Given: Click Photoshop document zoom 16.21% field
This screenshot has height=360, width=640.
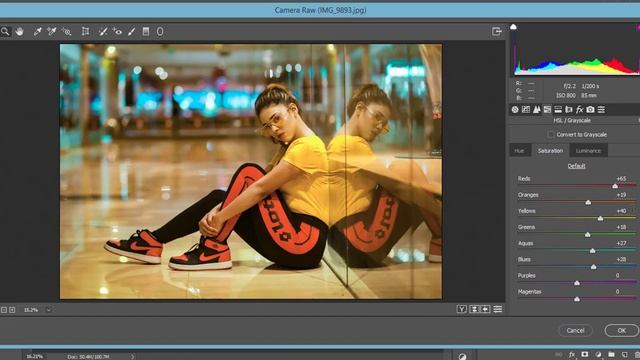Looking at the screenshot, I should (35, 356).
